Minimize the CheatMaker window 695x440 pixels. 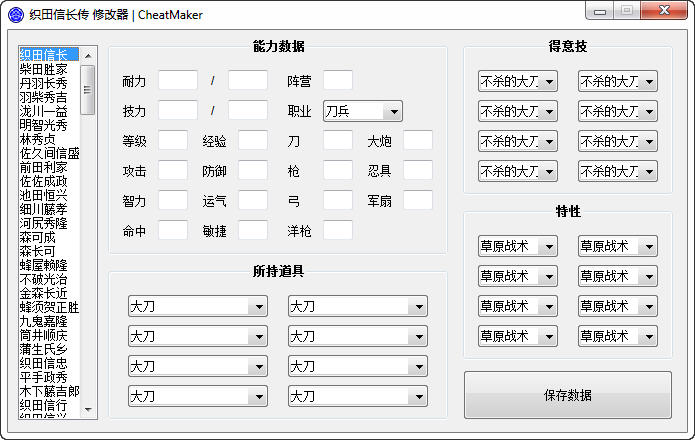(600, 11)
